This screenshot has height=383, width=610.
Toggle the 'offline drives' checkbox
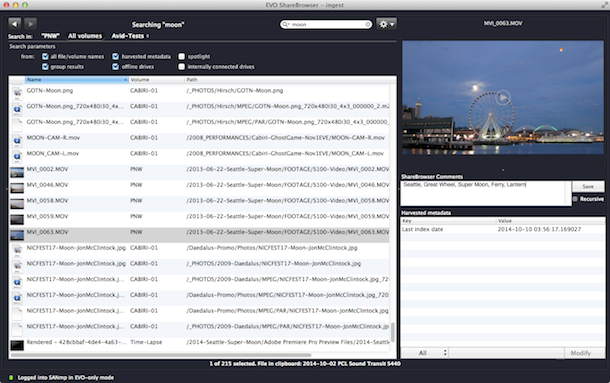click(x=116, y=67)
